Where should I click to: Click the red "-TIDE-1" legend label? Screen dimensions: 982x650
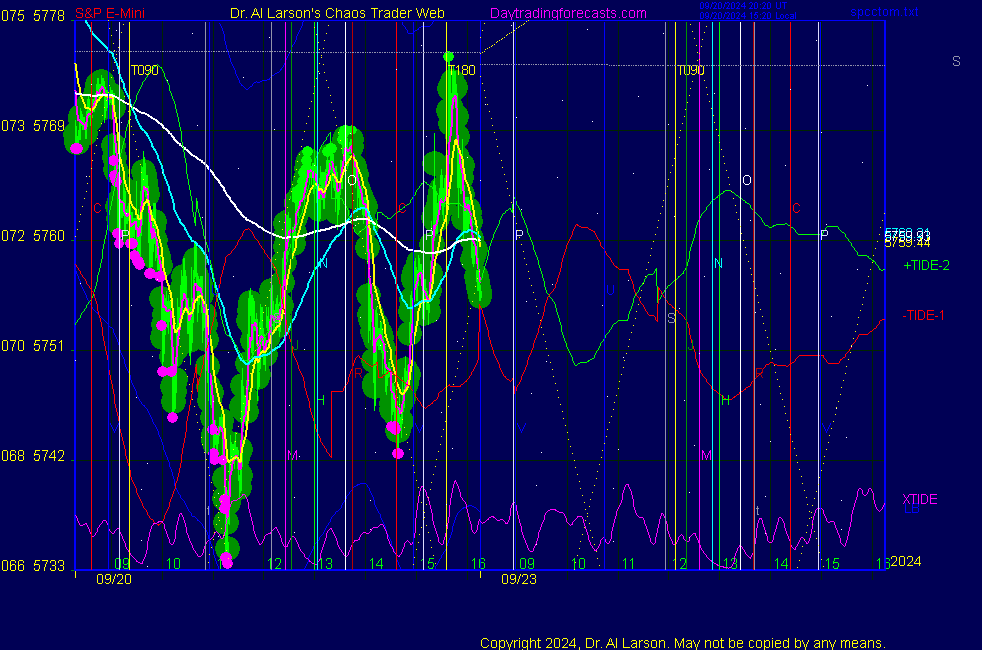[923, 316]
